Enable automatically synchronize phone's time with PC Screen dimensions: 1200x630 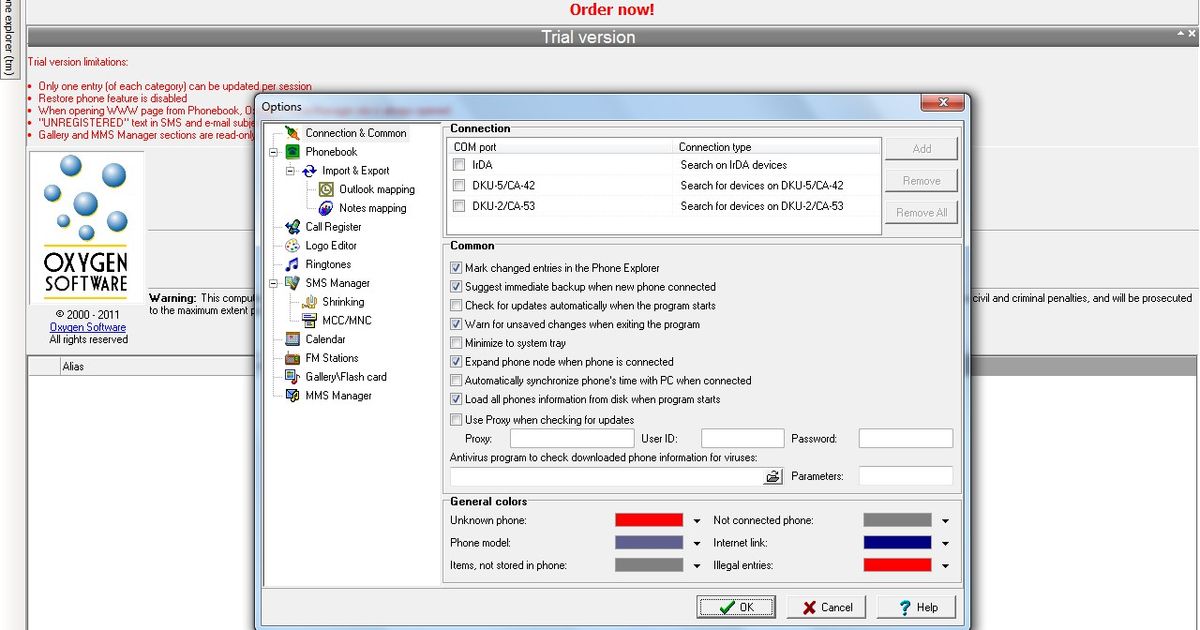coord(456,381)
